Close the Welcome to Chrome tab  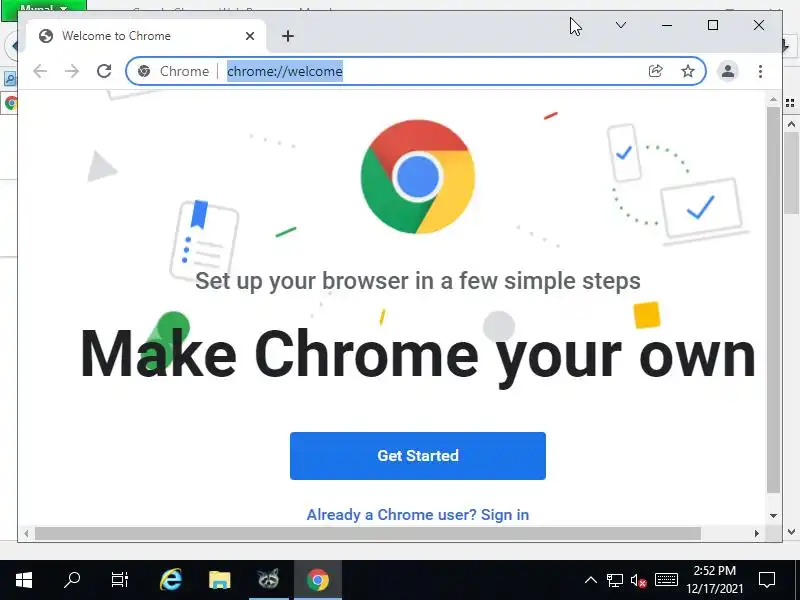(249, 36)
